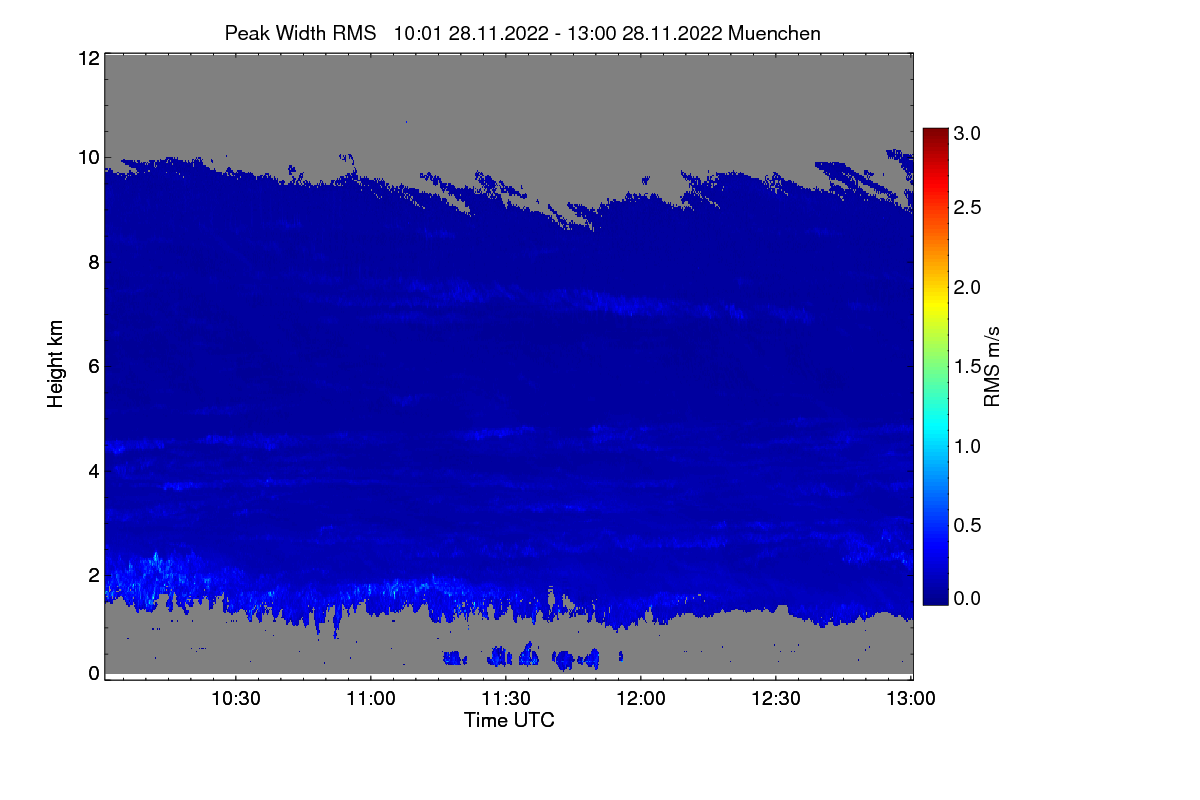1200x800 pixels.
Task: Click the height axis label 6
Action: (x=92, y=366)
